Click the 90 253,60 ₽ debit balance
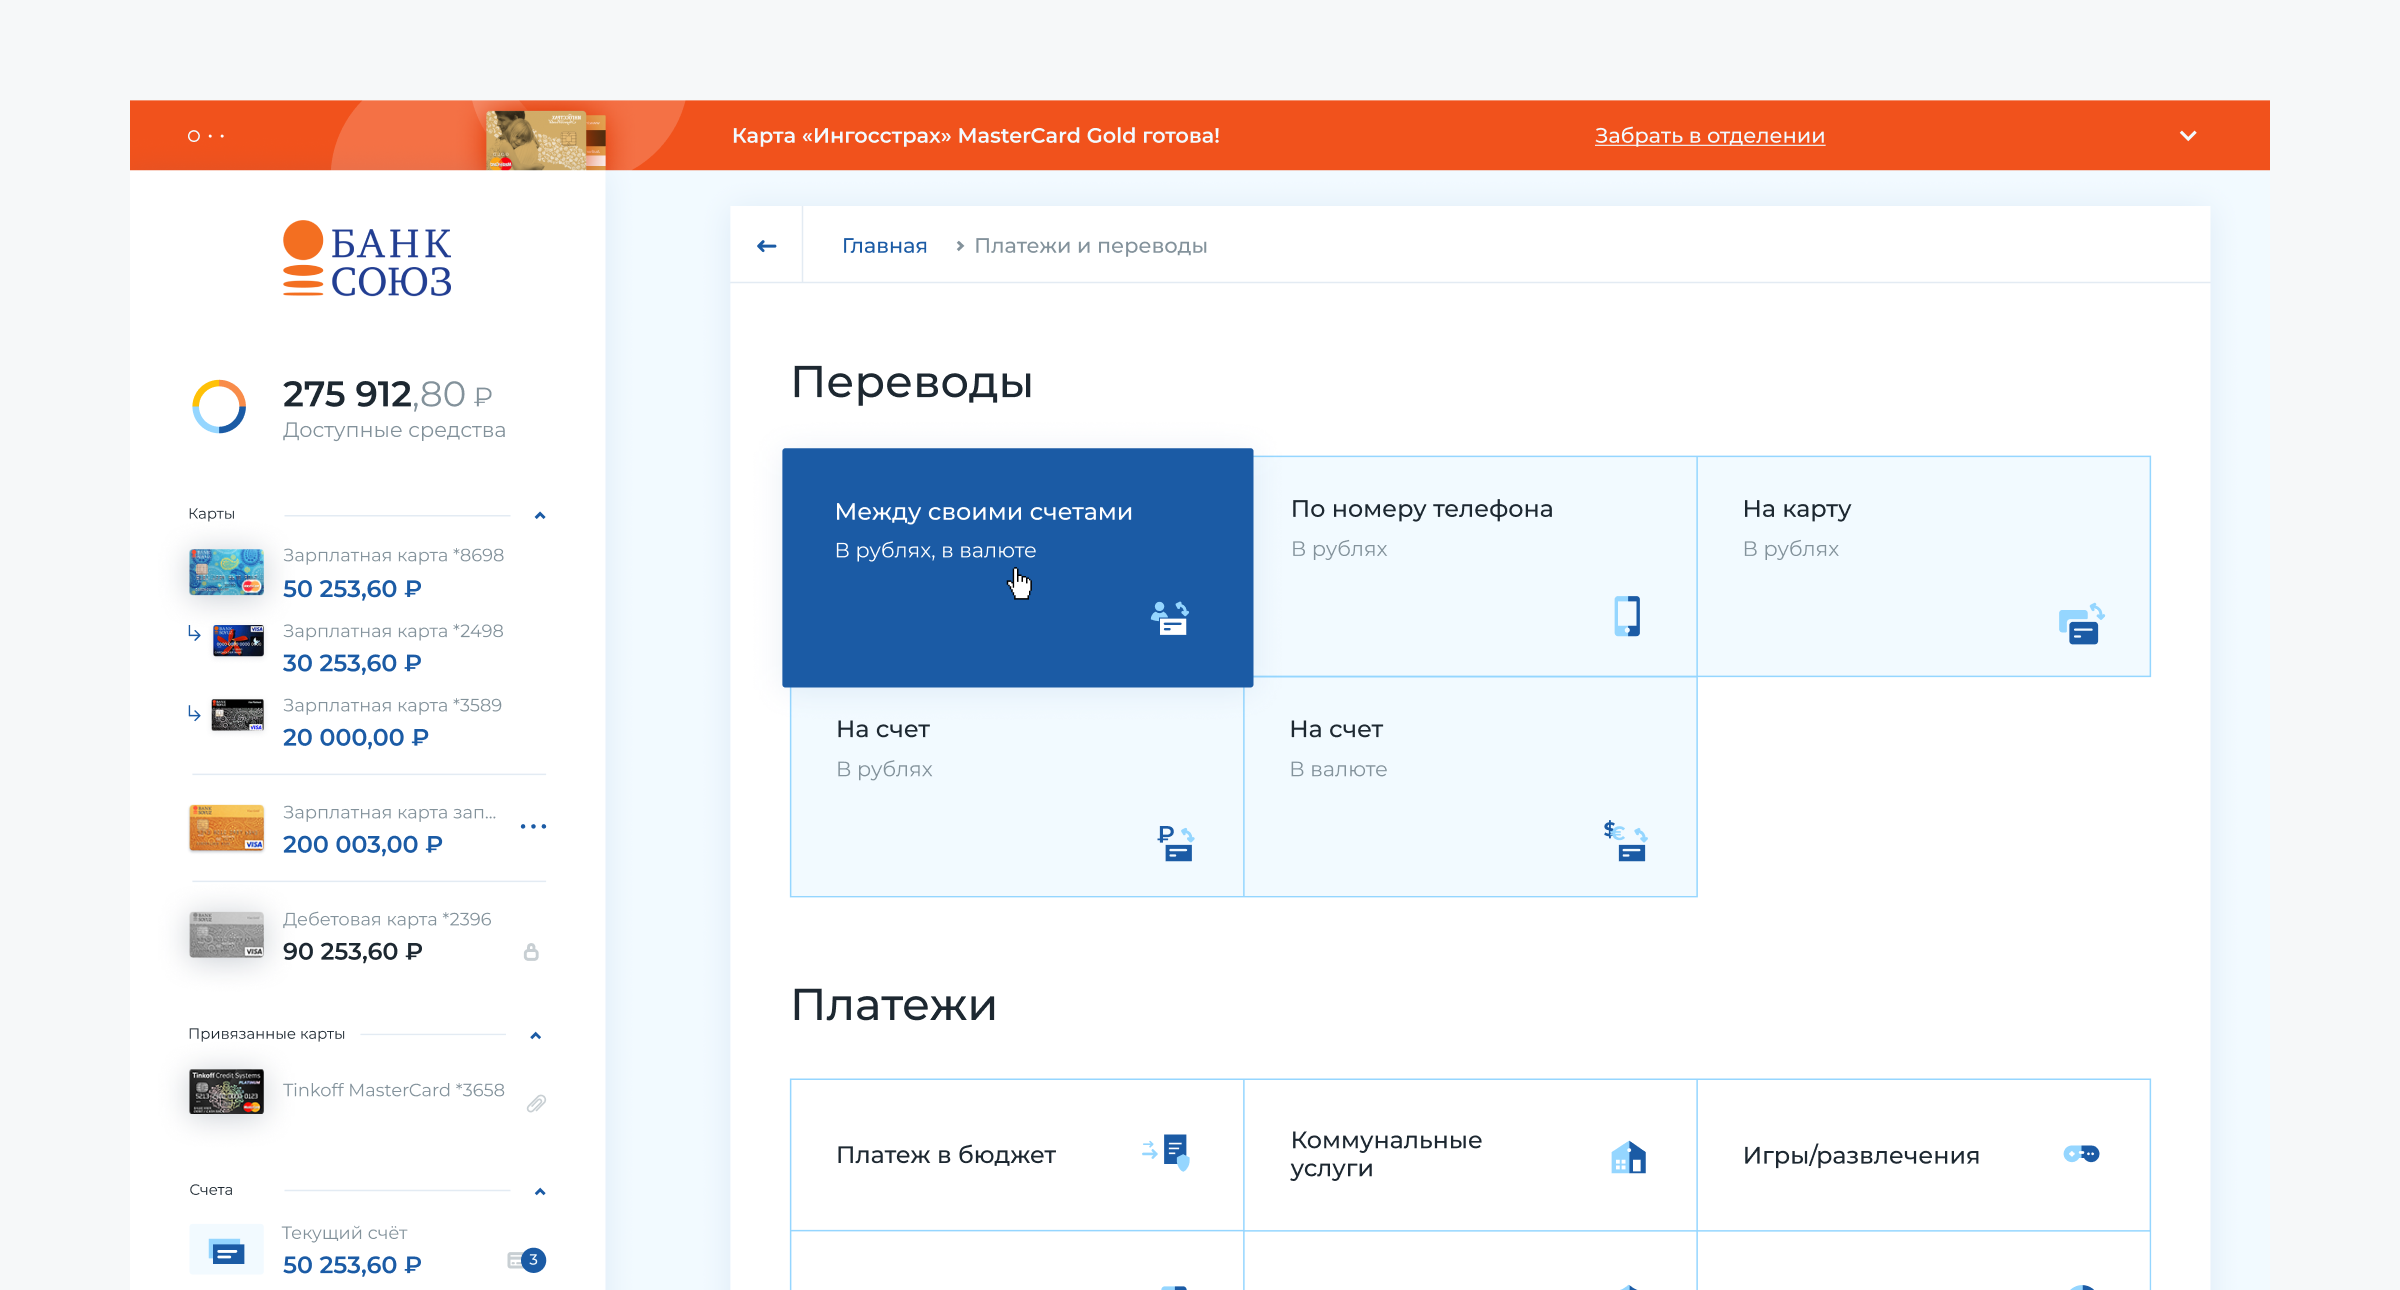 point(352,951)
